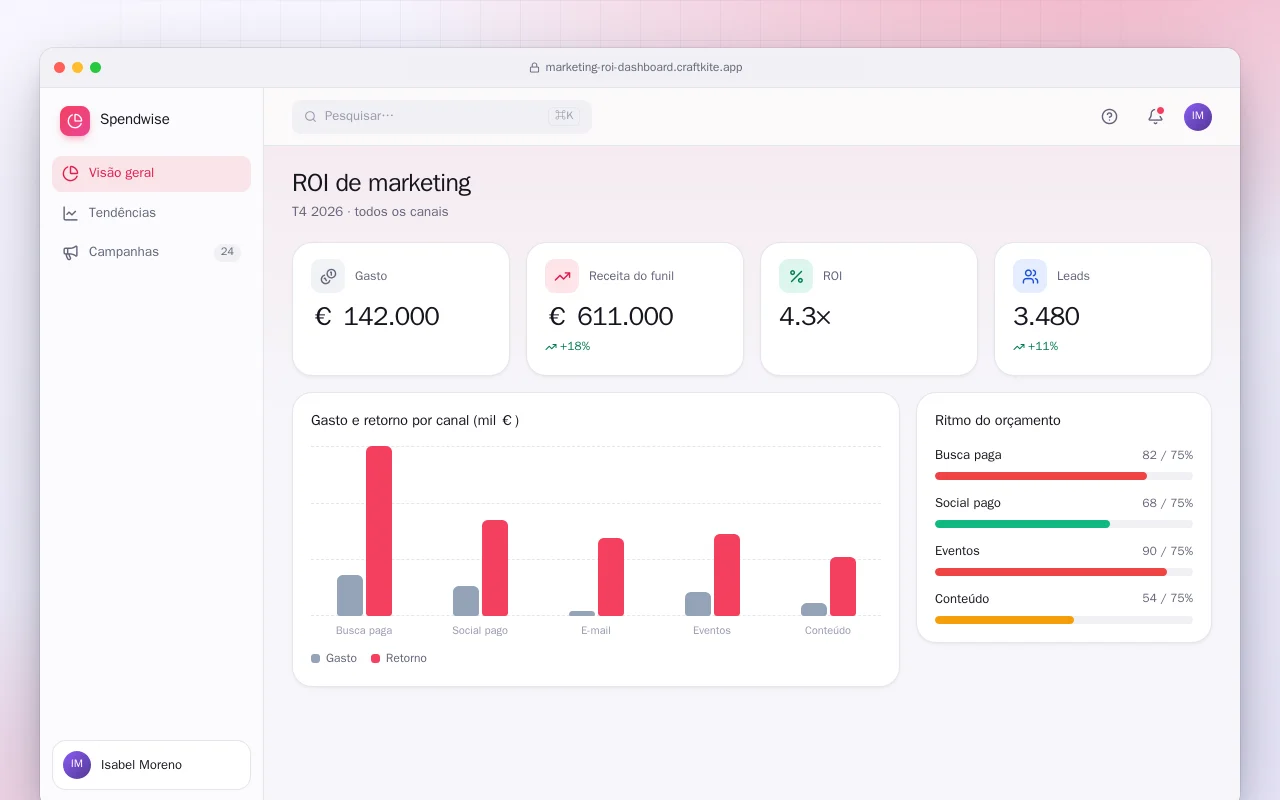
Task: Click the Social pago Retorno bar
Action: coord(495,568)
